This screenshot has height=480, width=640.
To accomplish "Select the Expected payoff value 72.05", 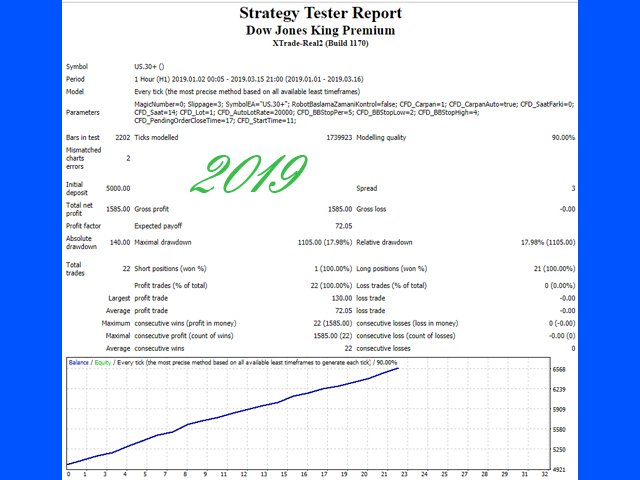I will (343, 226).
